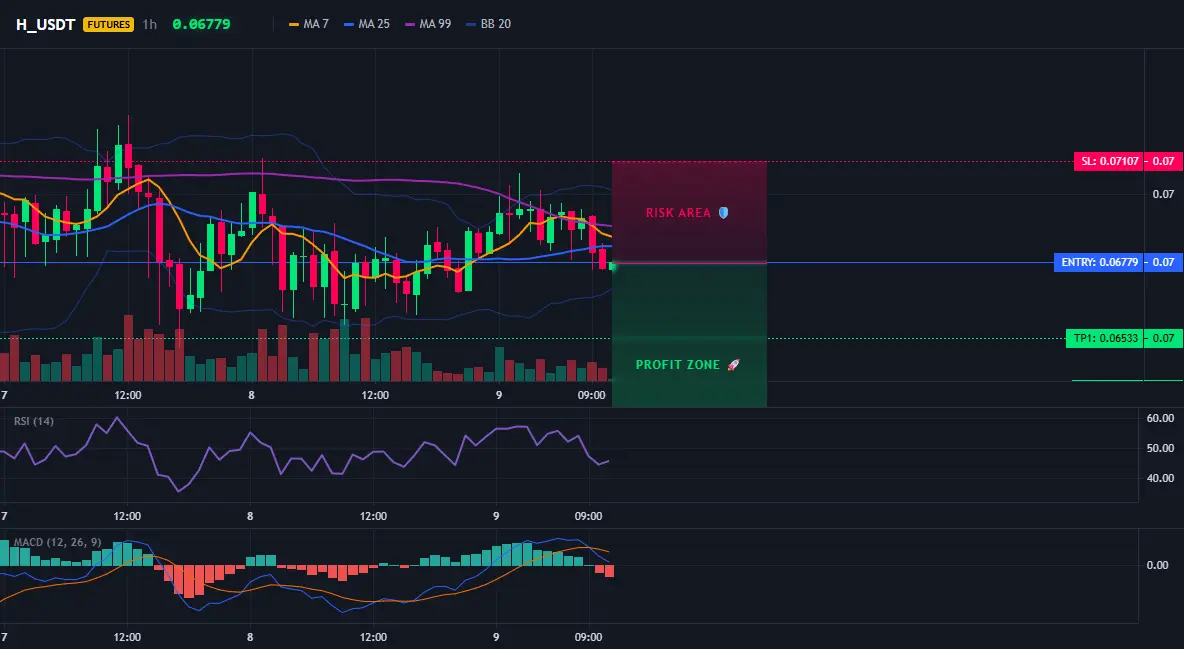This screenshot has width=1184, height=649.
Task: Click the MACD (12, 26, 9) indicator title
Action: (57, 542)
